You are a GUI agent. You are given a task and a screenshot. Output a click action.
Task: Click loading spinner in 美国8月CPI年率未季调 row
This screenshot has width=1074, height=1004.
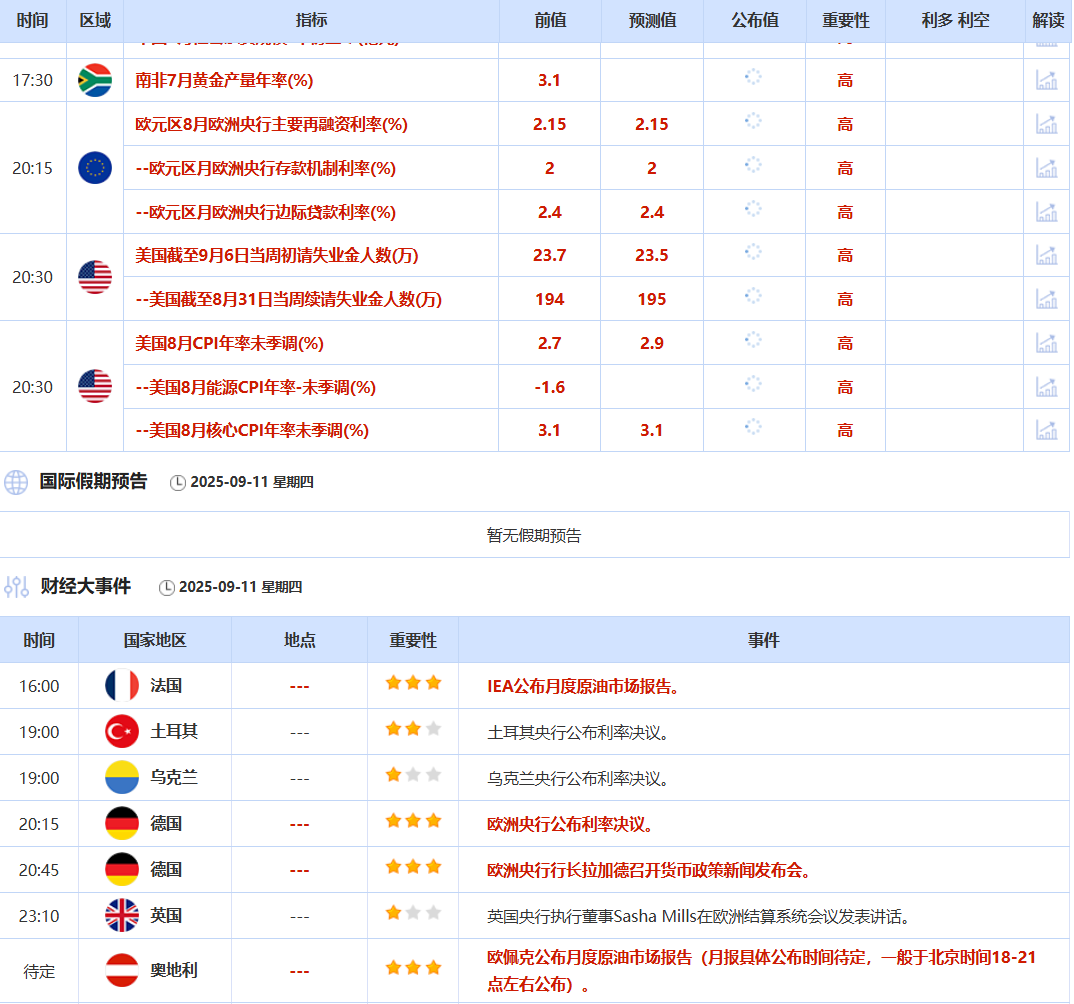pyautogui.click(x=753, y=340)
